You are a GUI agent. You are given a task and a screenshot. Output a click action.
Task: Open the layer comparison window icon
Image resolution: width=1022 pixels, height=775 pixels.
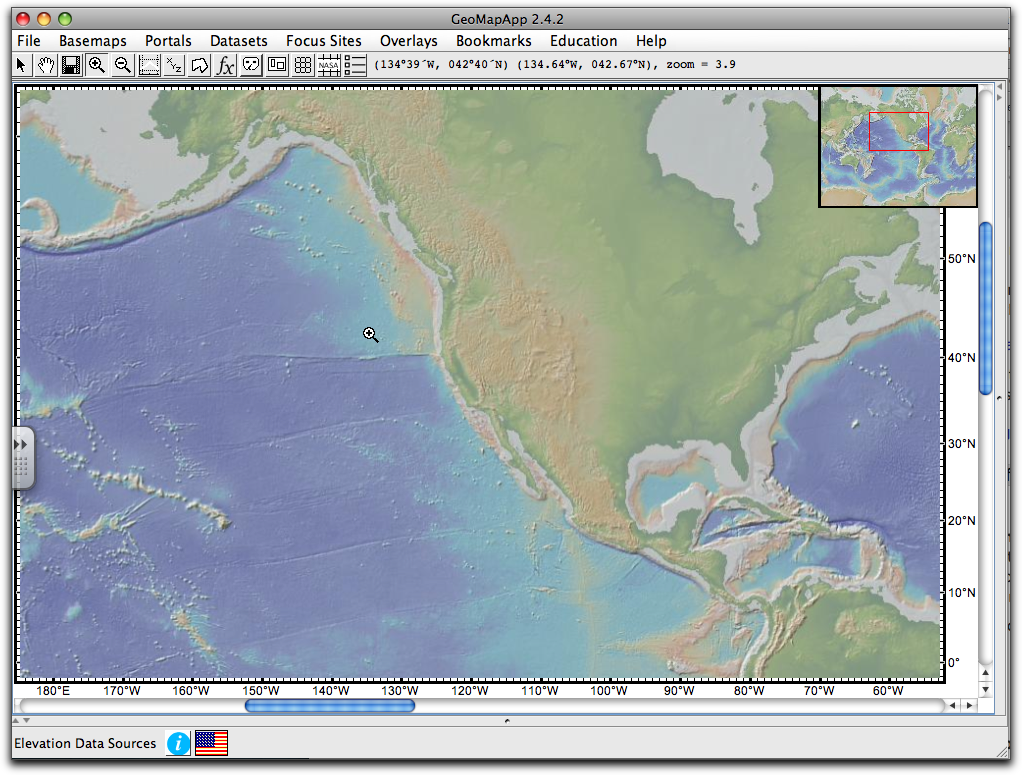(277, 65)
